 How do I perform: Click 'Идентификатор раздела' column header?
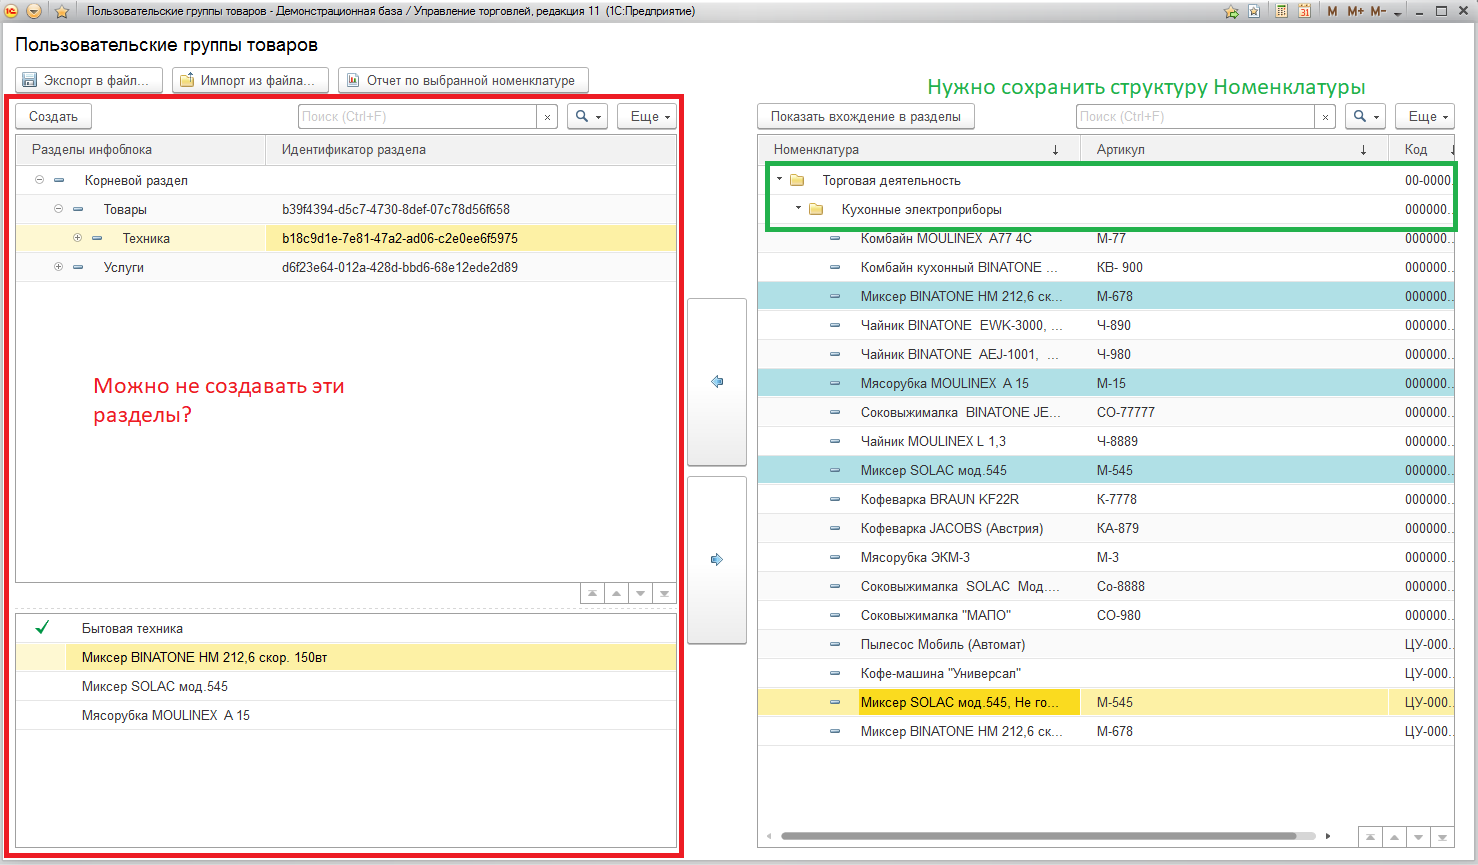point(471,150)
